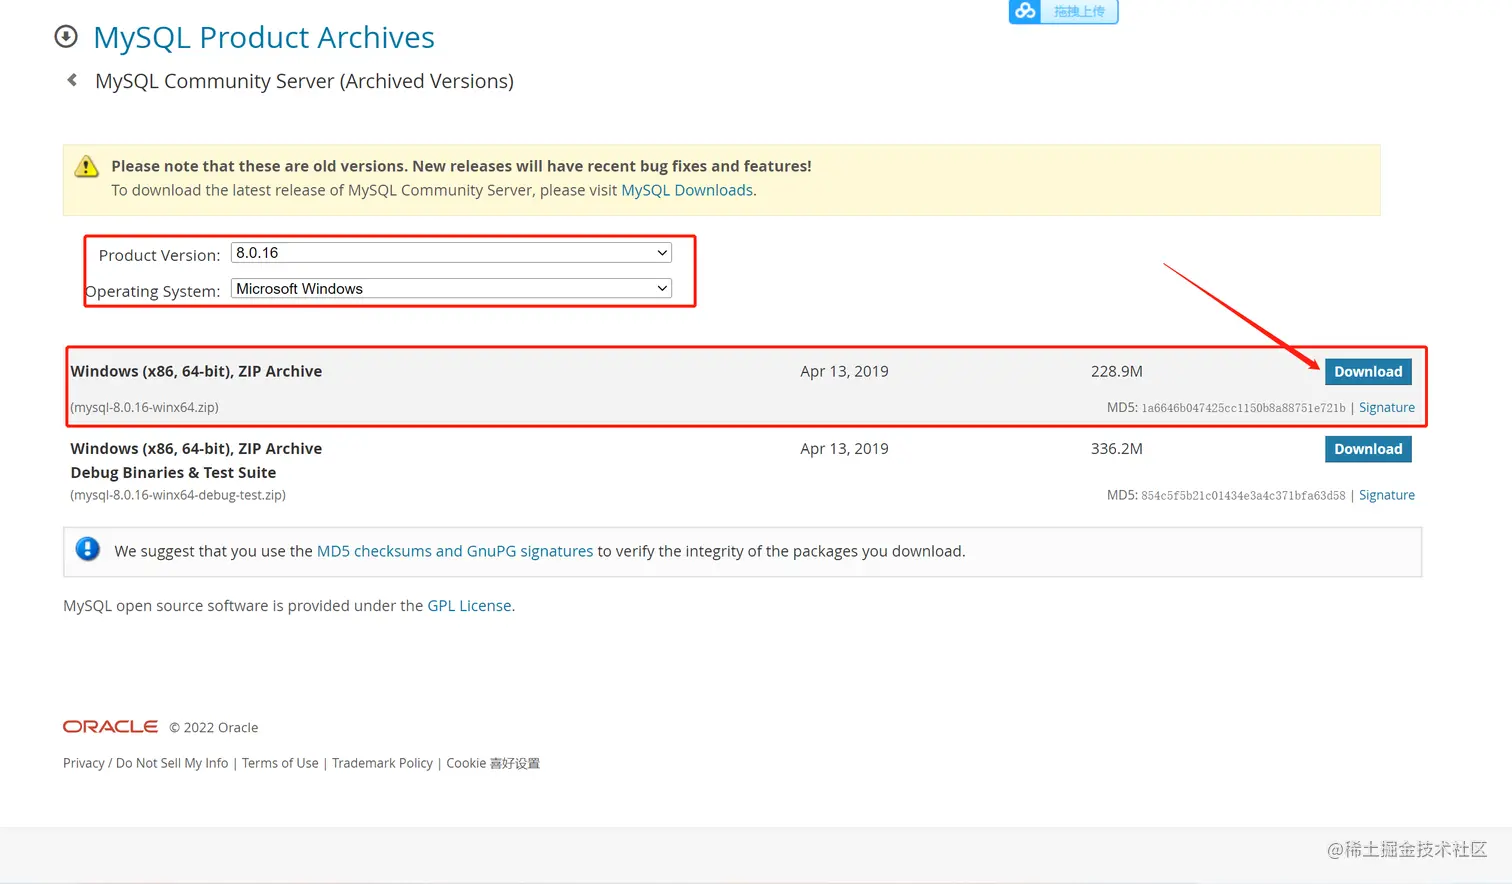The image size is (1512, 884).
Task: Click the Product Version label
Action: coord(159,255)
